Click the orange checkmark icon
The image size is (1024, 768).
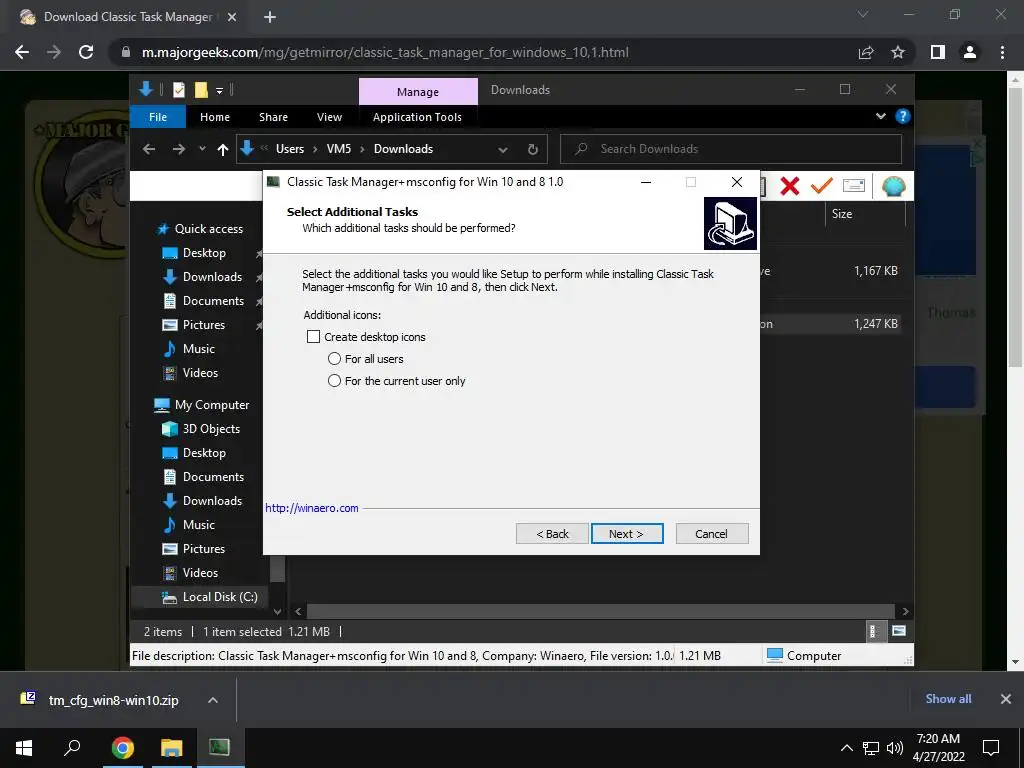click(x=822, y=186)
